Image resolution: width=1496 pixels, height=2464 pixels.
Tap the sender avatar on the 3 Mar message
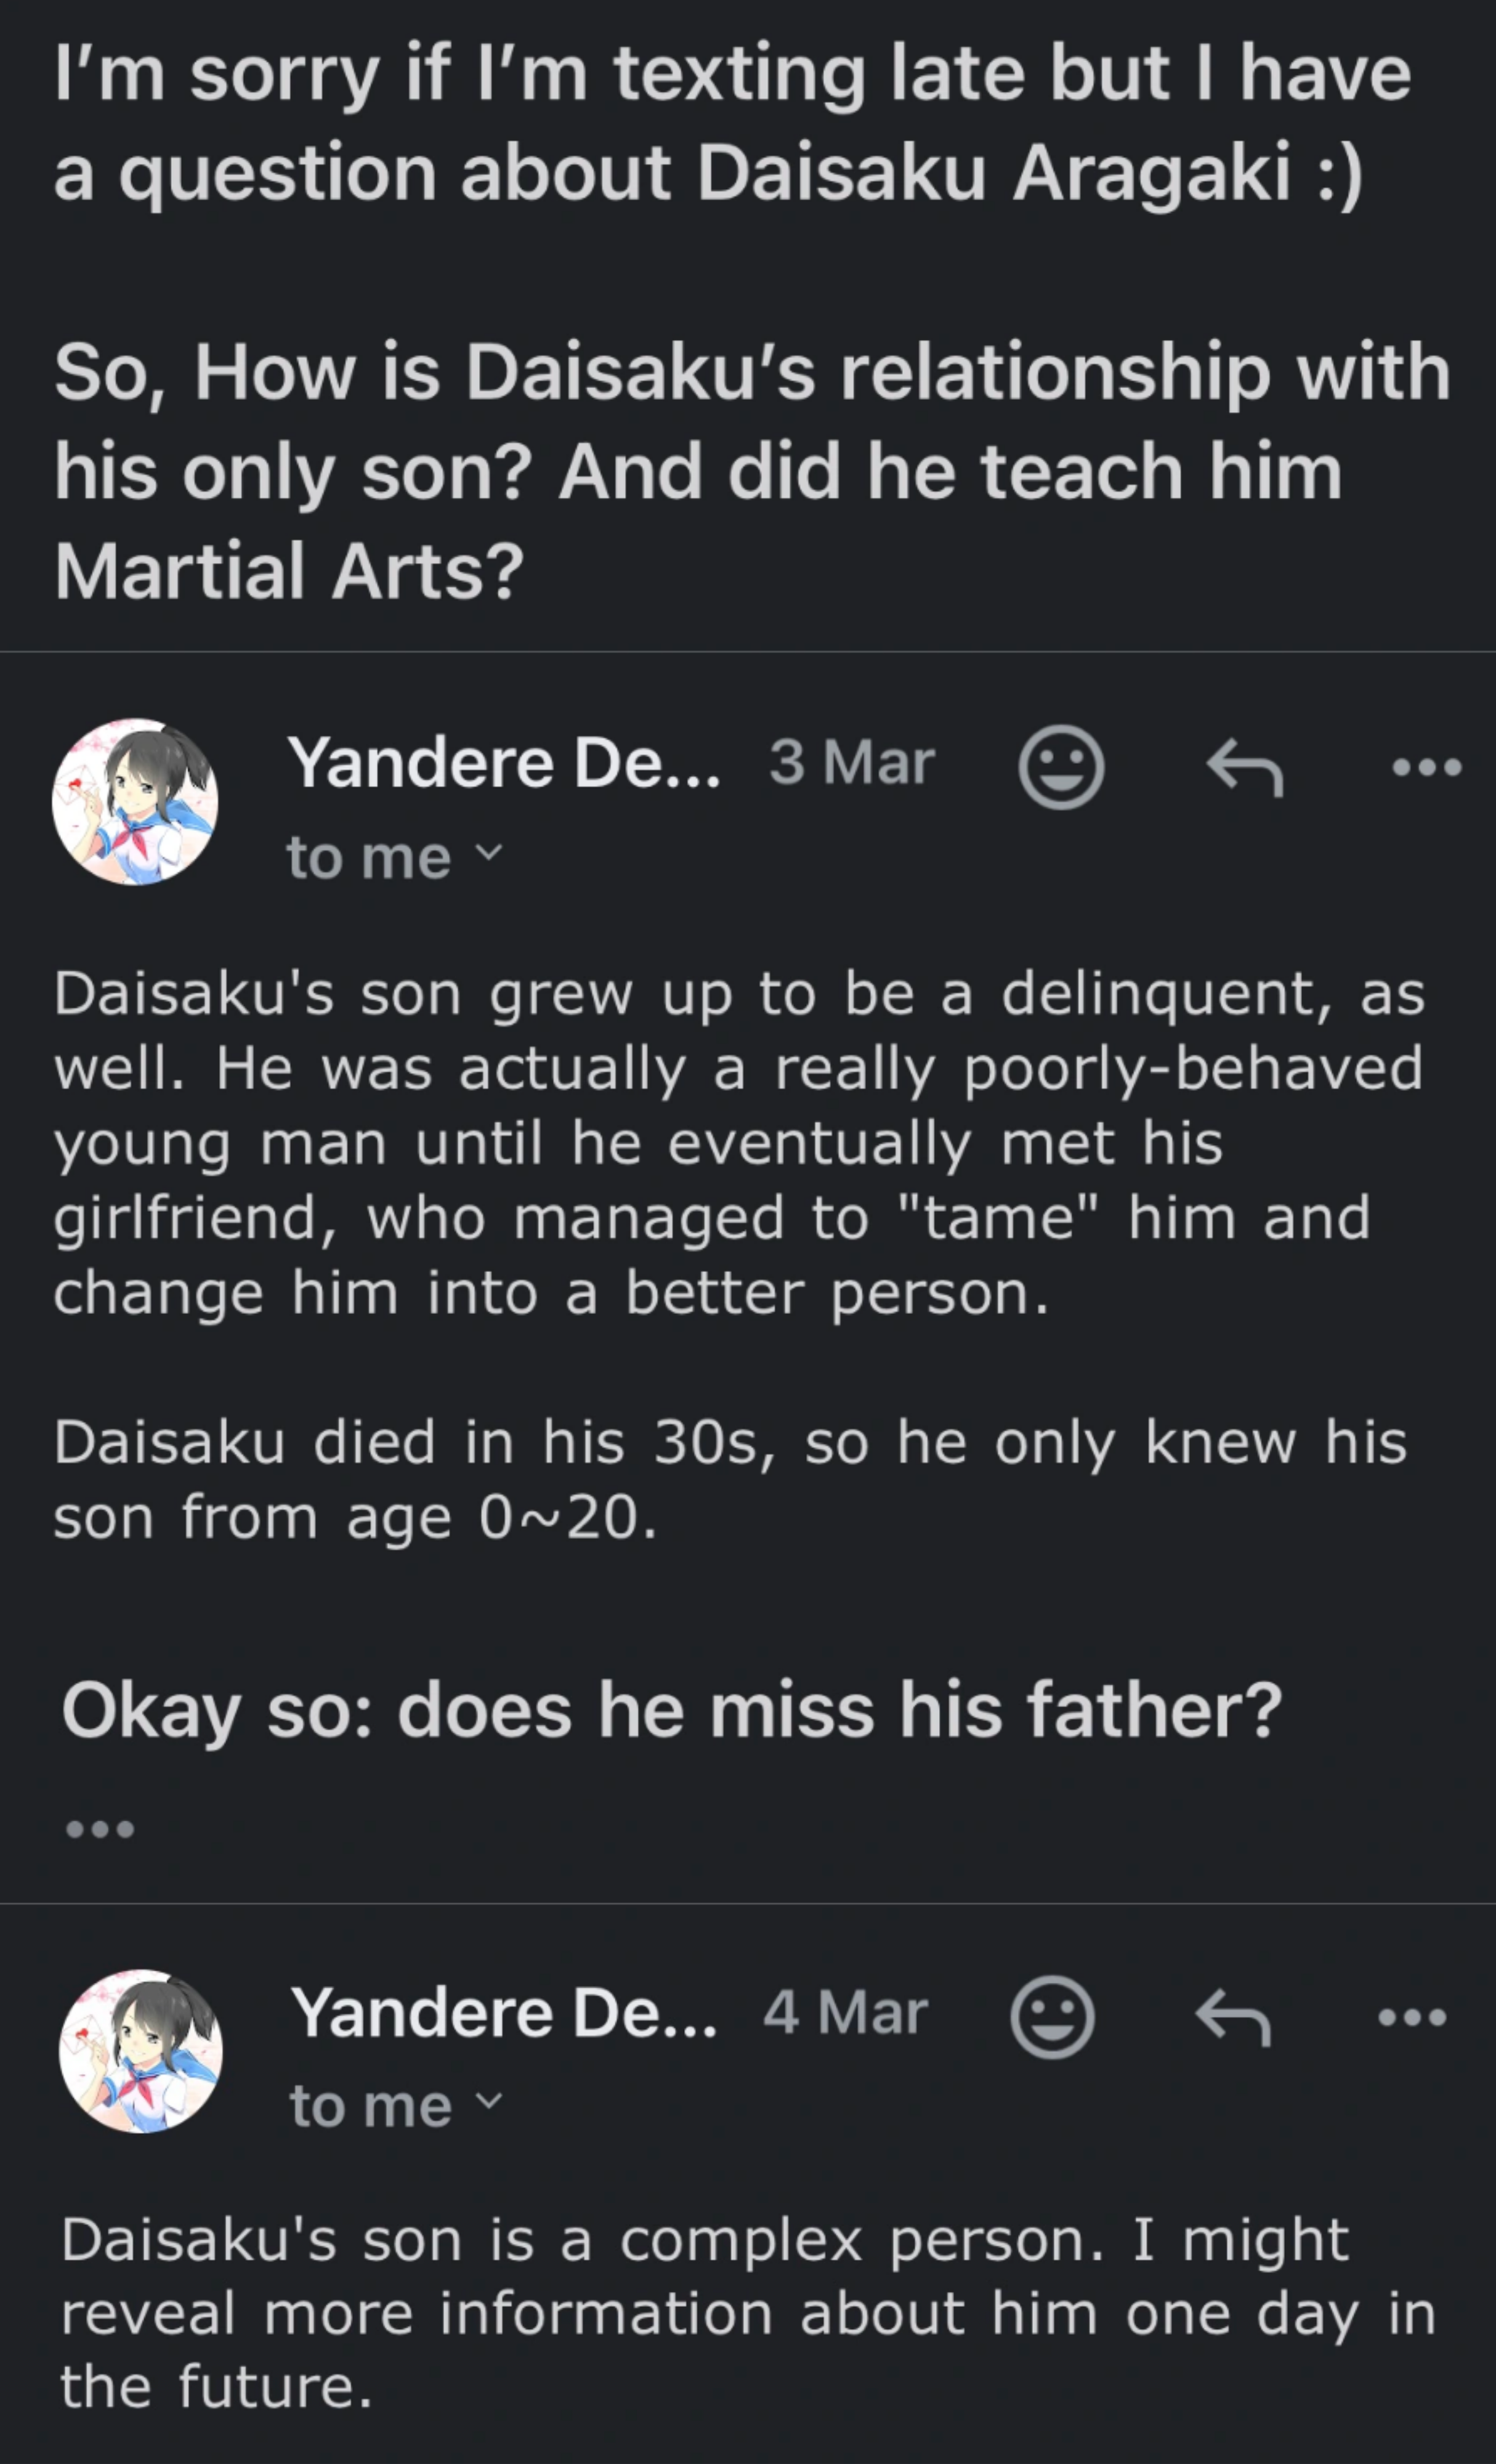(135, 802)
